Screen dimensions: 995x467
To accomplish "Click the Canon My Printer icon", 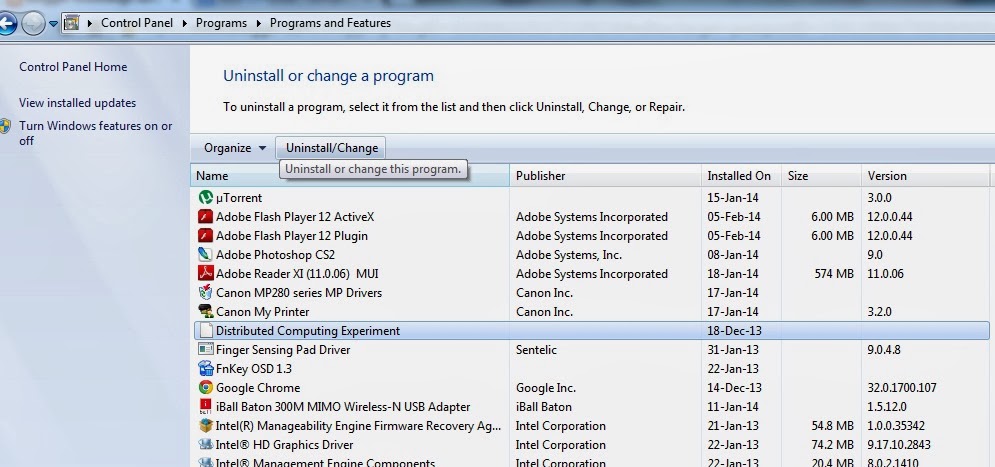I will [206, 312].
